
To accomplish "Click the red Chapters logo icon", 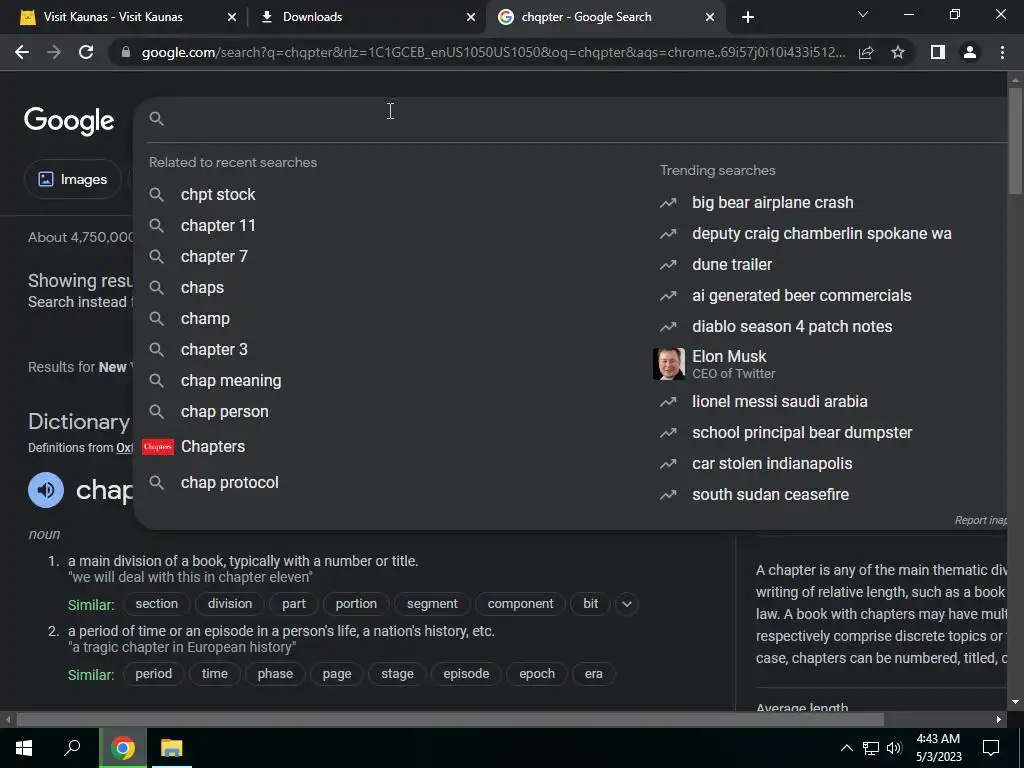I will pos(158,447).
